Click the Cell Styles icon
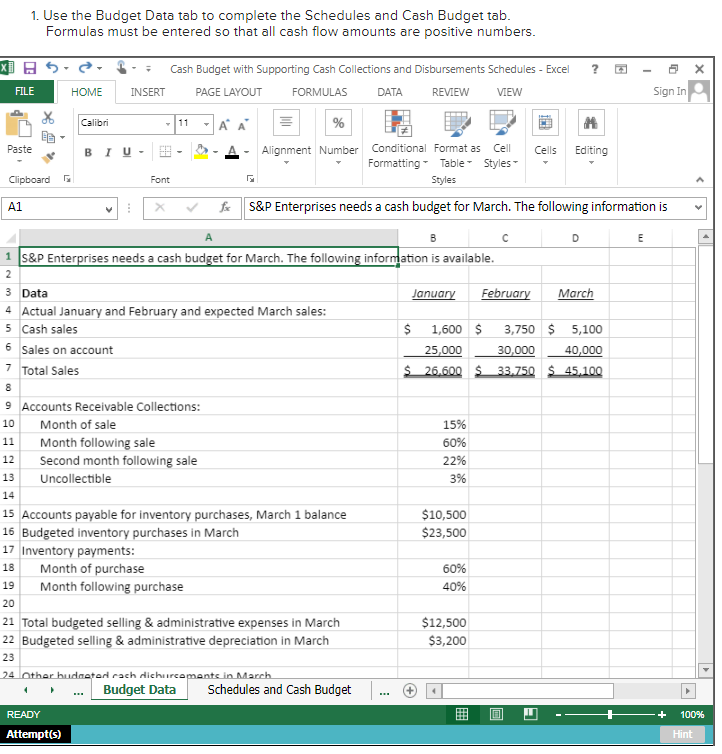Screen dimensions: 722x754 point(502,123)
